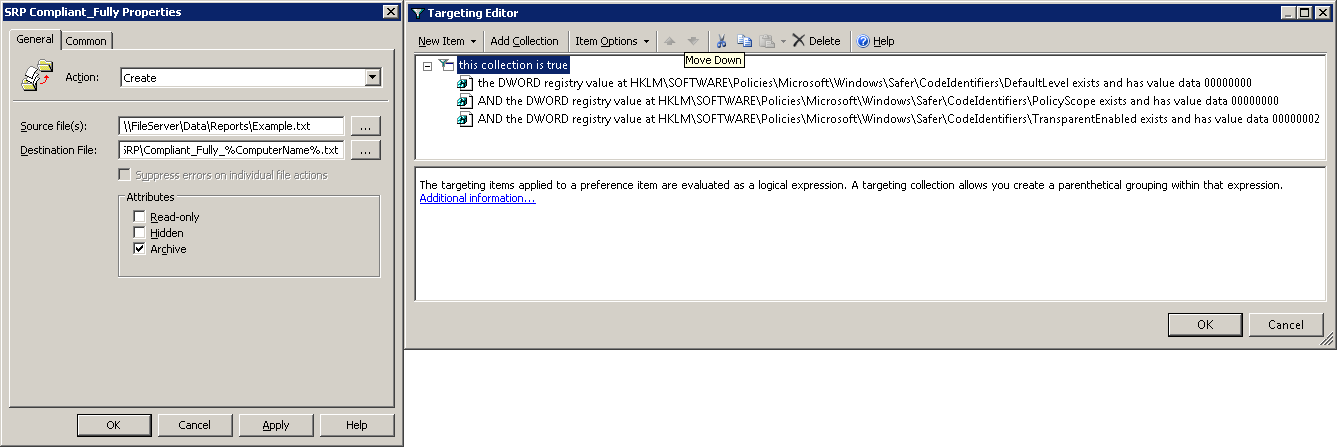Open the Additional information link
The image size is (1337, 447).
click(477, 199)
